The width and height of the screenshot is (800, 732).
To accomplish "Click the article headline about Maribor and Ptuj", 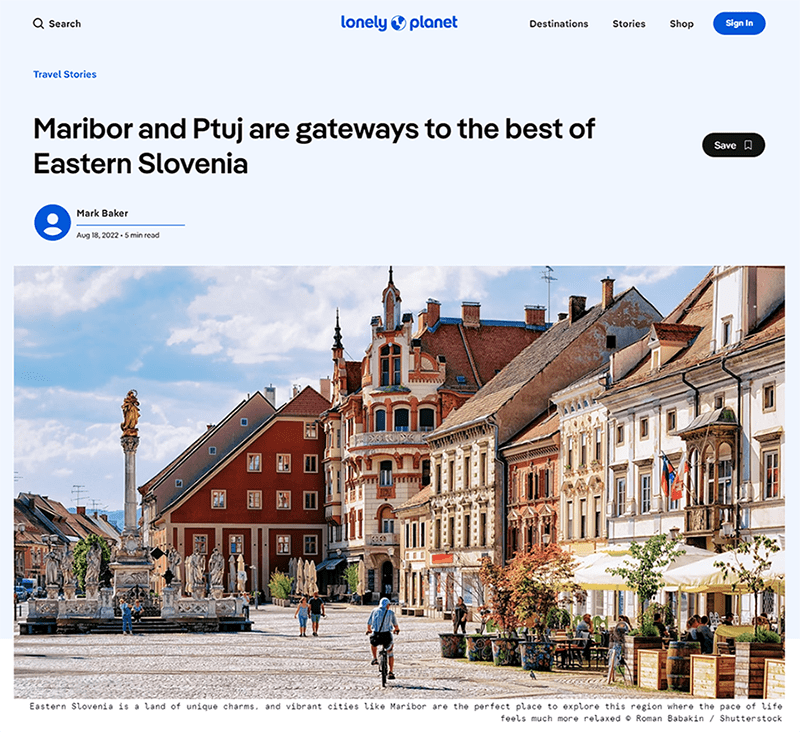I will pyautogui.click(x=314, y=146).
